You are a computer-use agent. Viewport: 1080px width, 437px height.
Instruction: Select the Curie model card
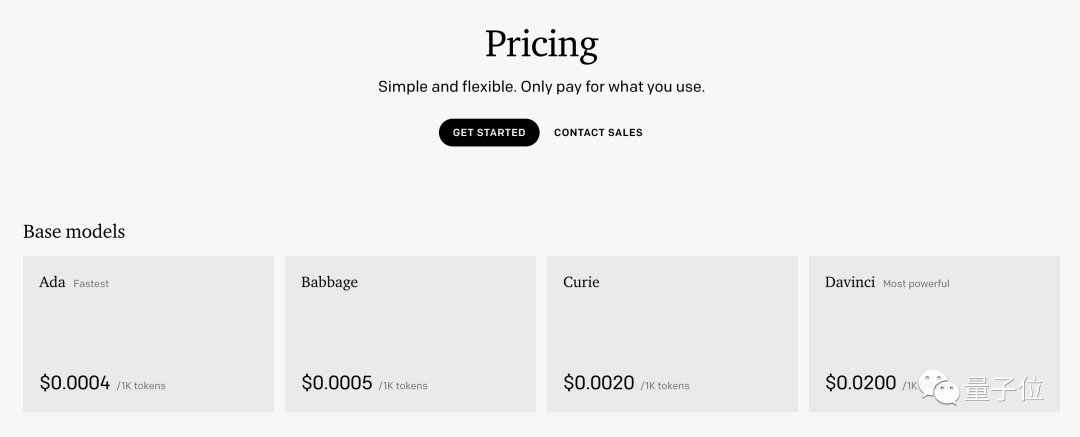coord(672,334)
